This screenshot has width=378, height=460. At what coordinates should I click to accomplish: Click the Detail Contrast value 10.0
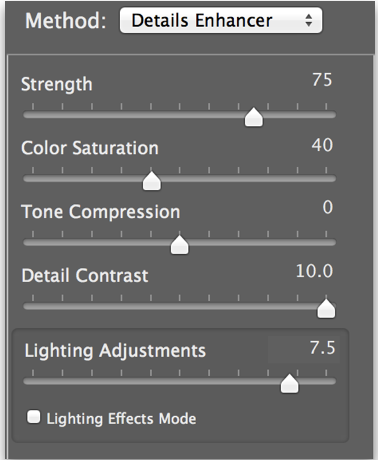coord(314,271)
